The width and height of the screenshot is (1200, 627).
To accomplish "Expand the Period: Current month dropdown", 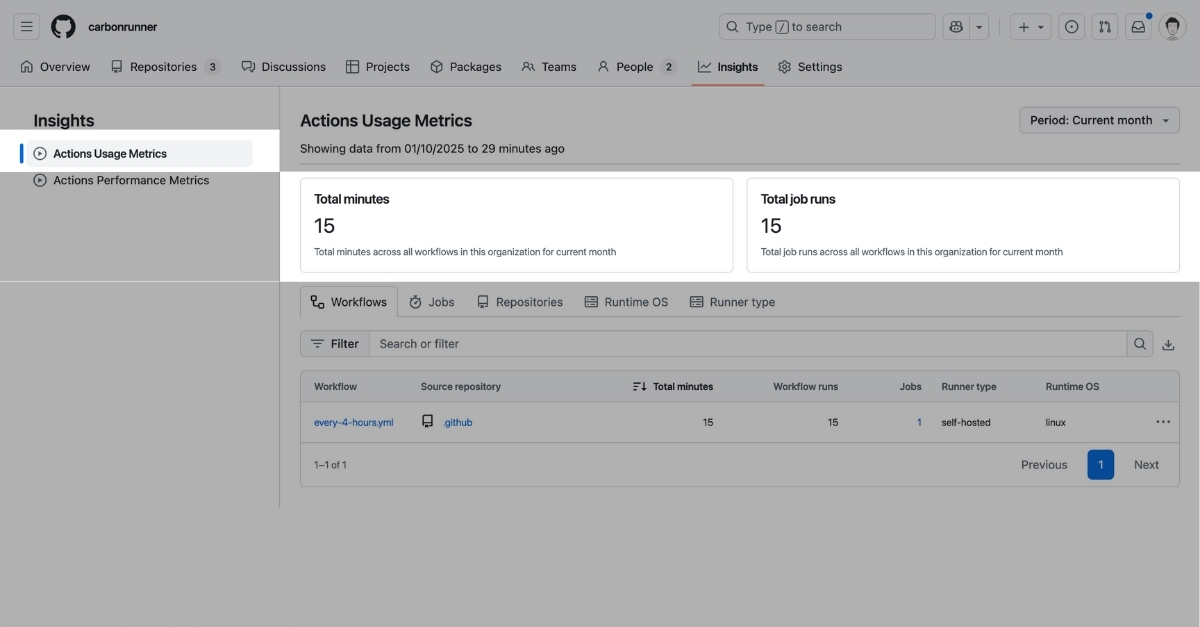I will coord(1099,120).
